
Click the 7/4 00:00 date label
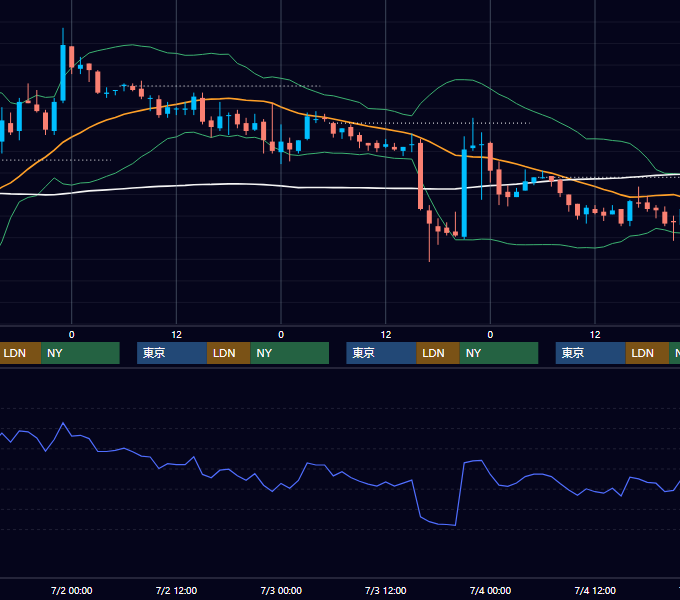(490, 590)
